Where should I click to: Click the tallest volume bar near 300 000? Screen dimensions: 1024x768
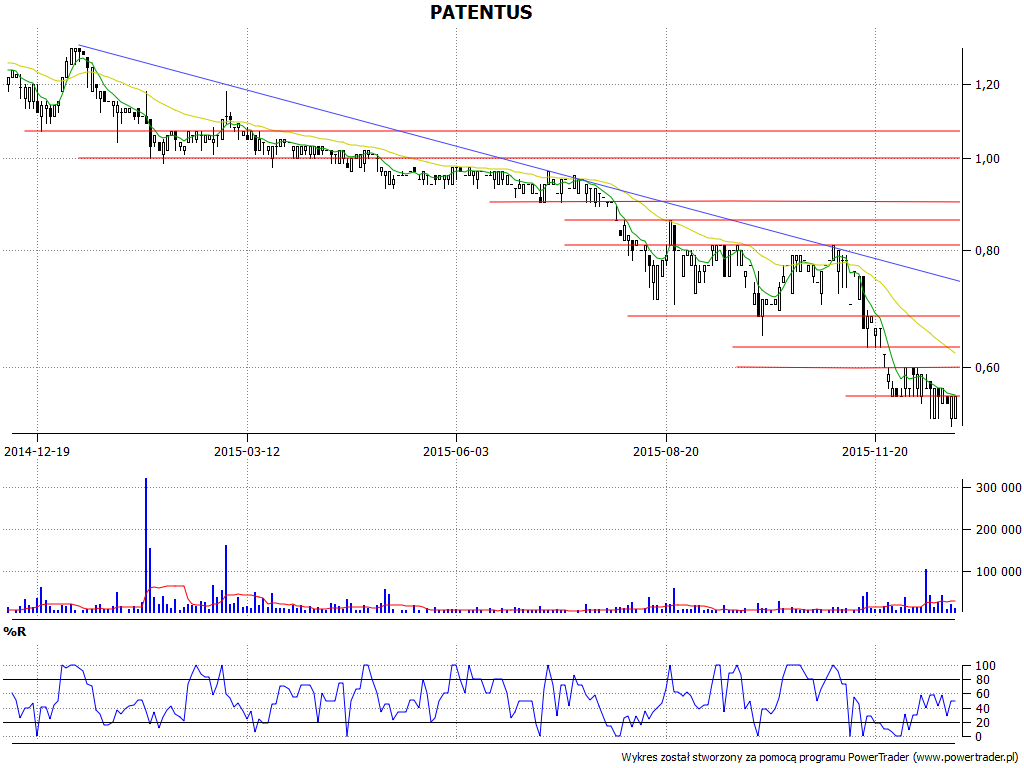click(146, 545)
